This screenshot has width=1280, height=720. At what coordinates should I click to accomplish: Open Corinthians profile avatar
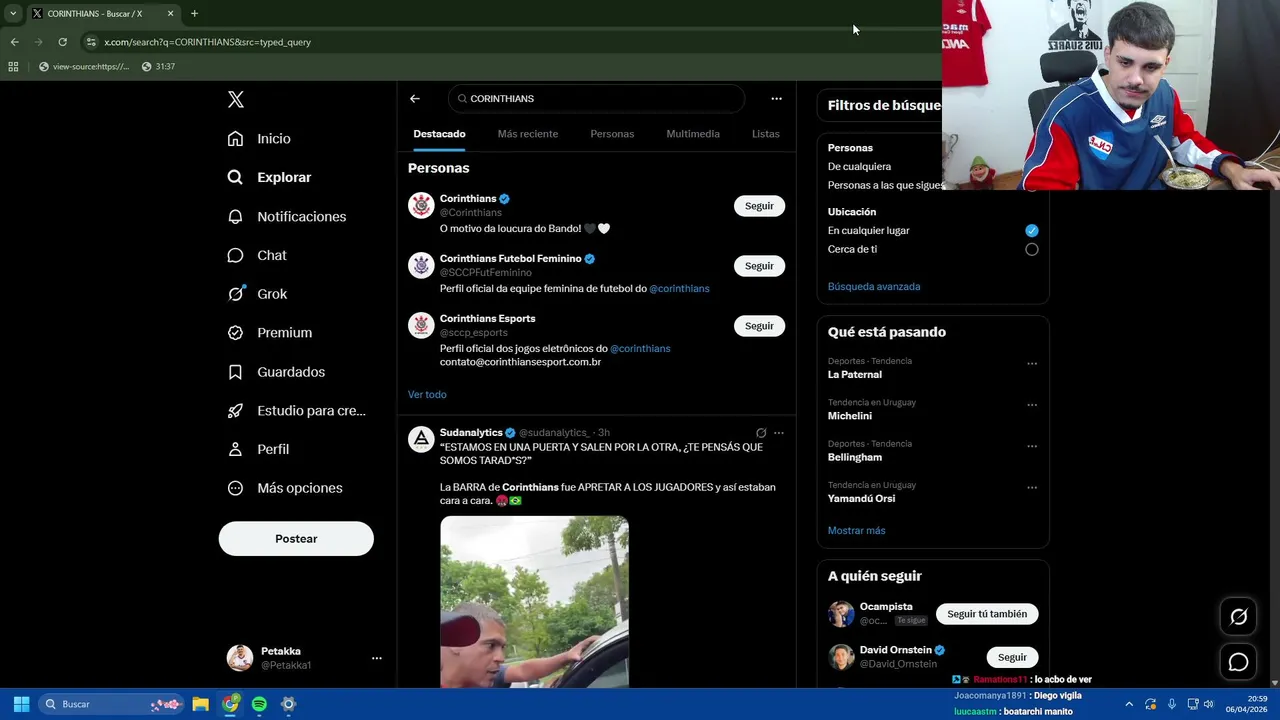[x=421, y=205]
